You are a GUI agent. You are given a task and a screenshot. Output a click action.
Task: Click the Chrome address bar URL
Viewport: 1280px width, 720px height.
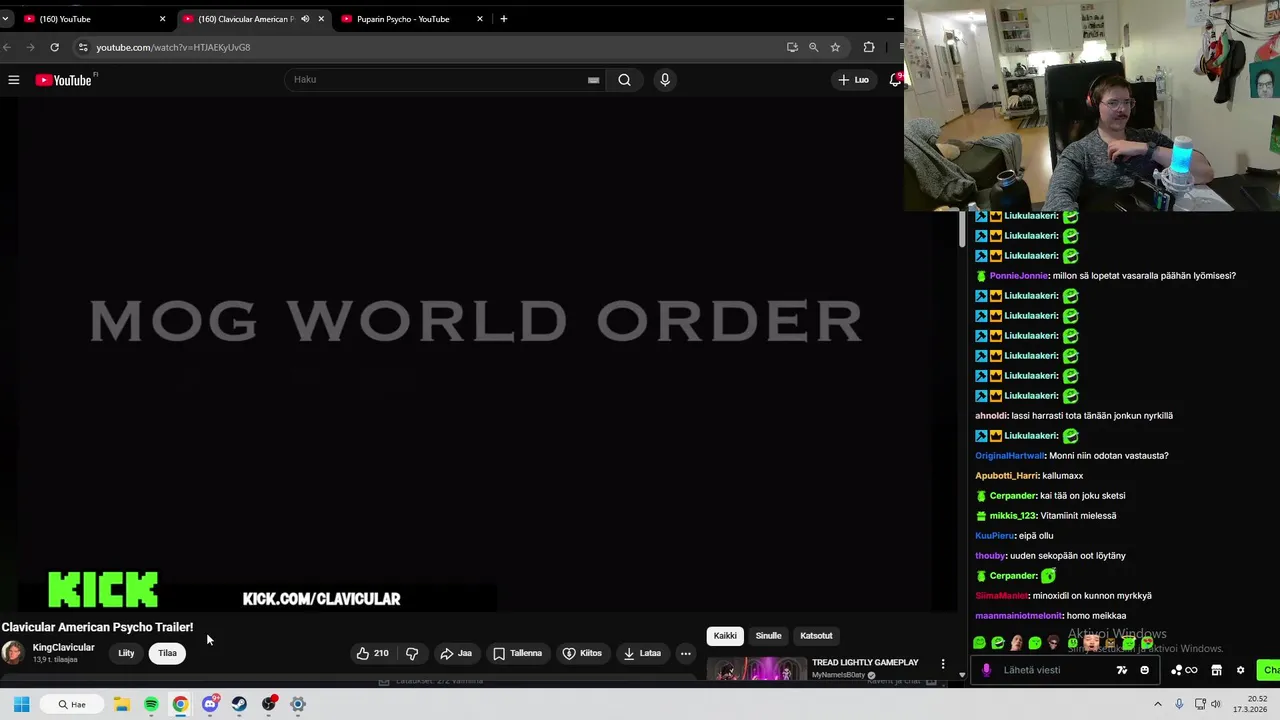(173, 47)
